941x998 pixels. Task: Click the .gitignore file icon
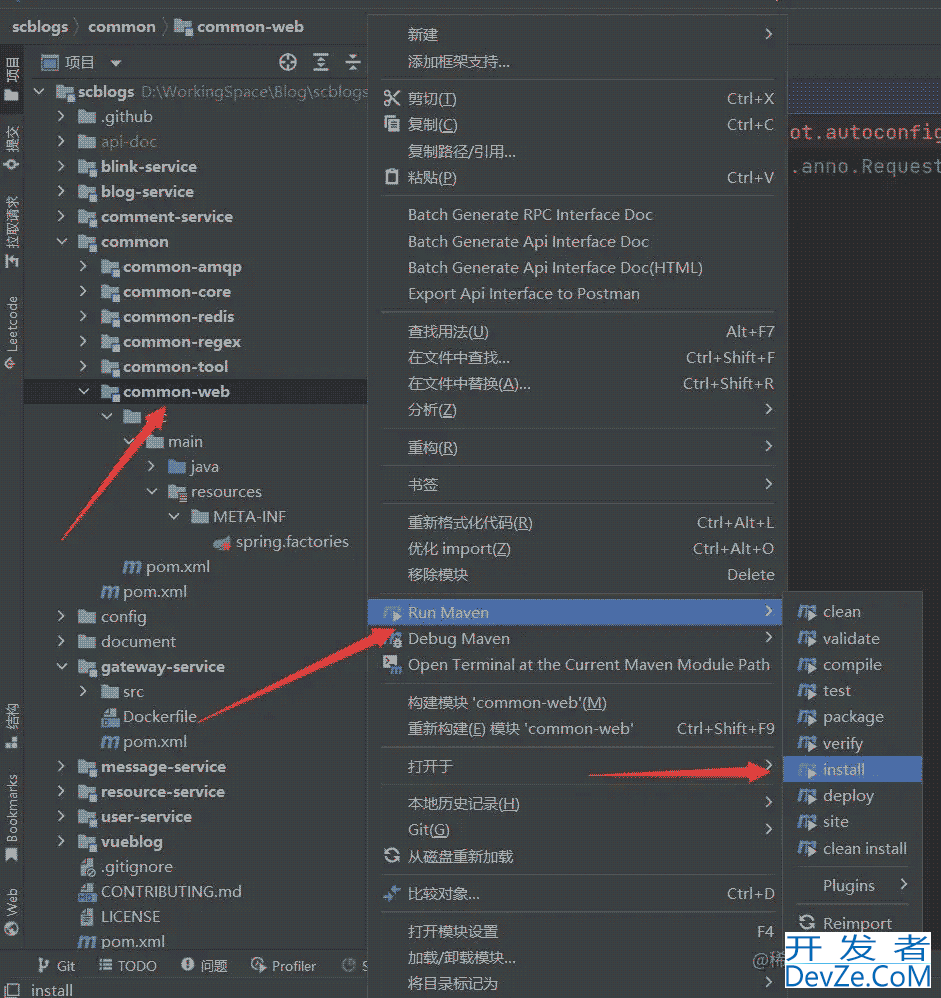coord(87,867)
